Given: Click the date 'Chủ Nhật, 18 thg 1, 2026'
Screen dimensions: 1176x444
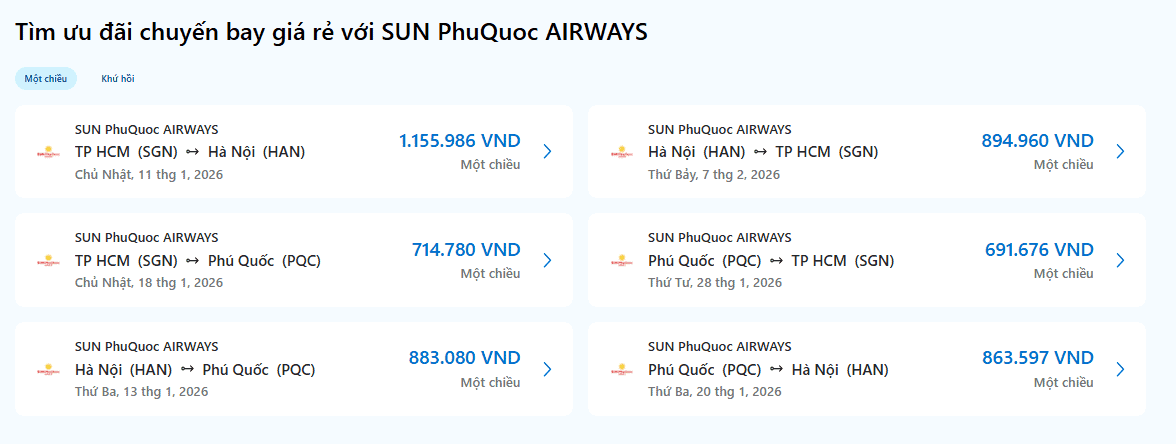Looking at the screenshot, I should point(149,282).
